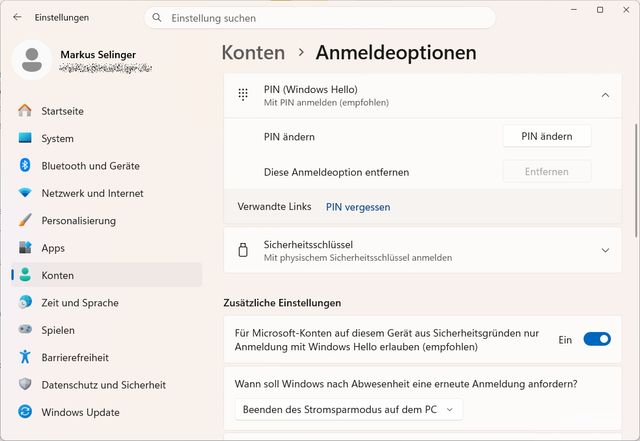
Task: Click the vertical scrollbar on right
Action: point(636,180)
